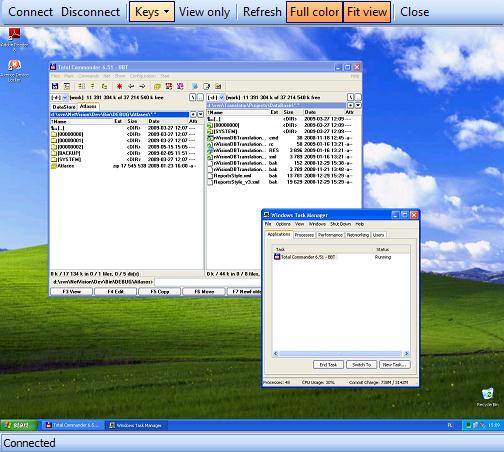Select ReportsStyle_v3.xml bak file in right pane

point(279,182)
